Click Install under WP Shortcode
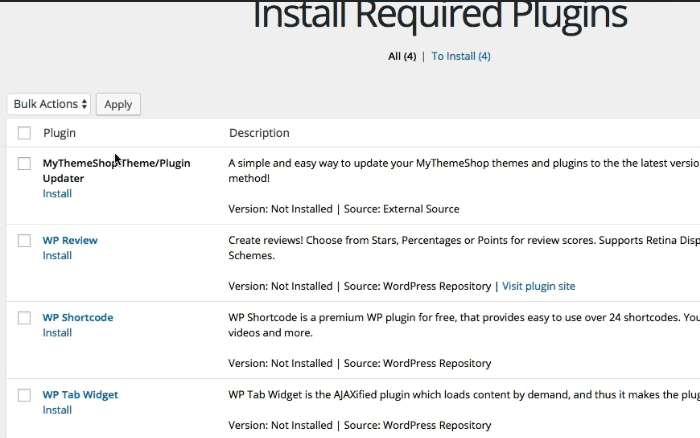This screenshot has height=438, width=700. pyautogui.click(x=57, y=333)
